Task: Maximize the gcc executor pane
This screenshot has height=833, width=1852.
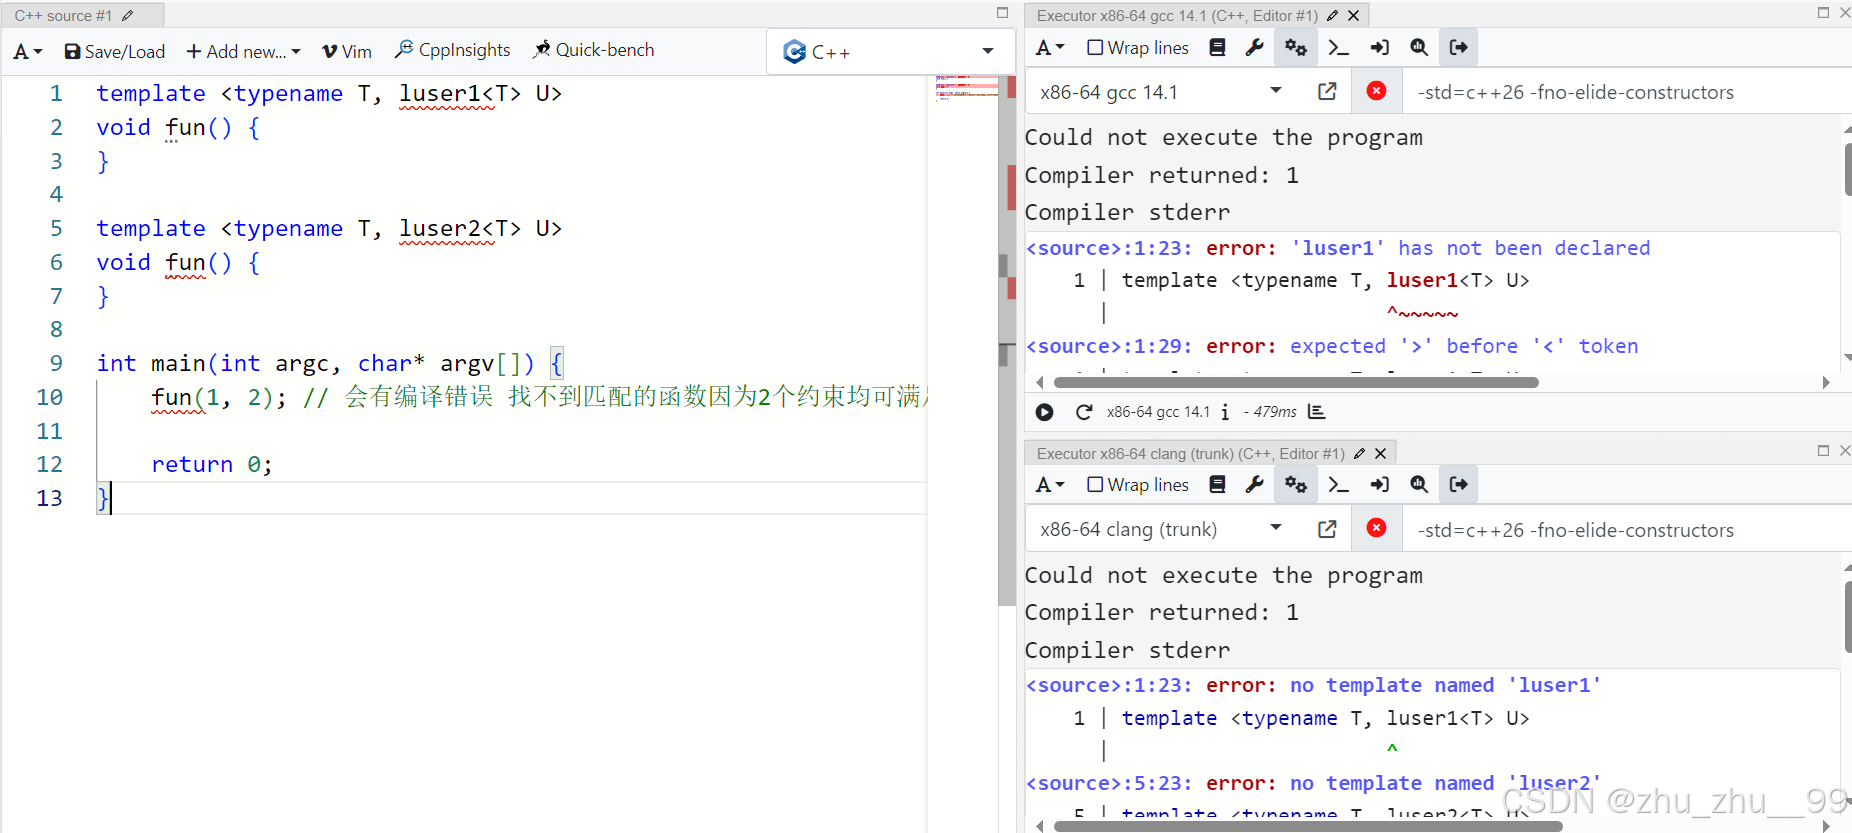Action: [x=1823, y=13]
